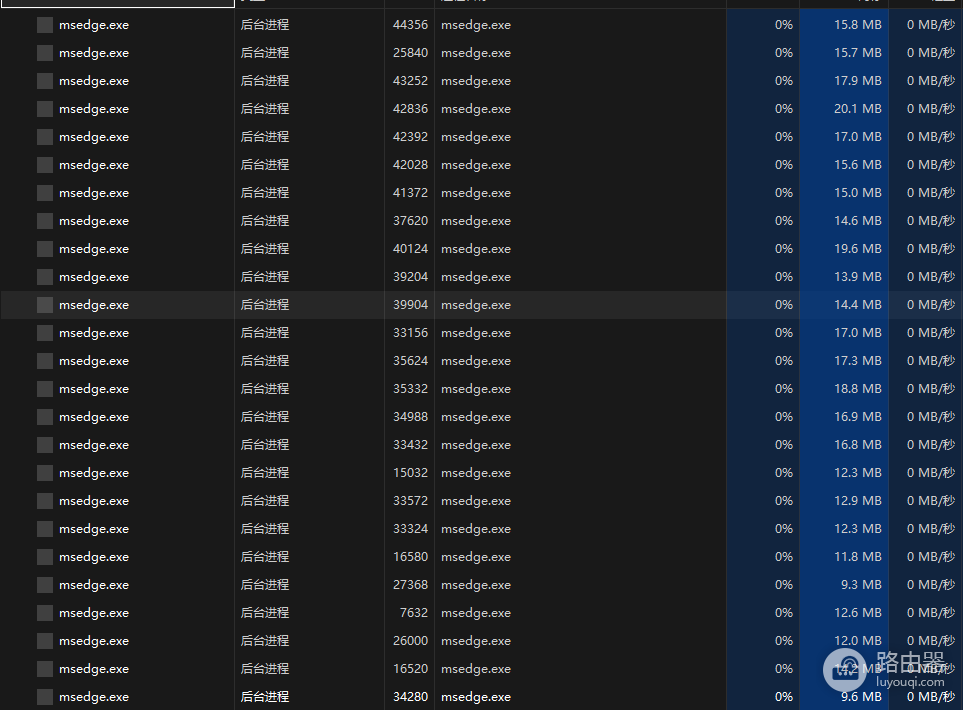Select the process icon in the PID 35624 row
Image resolution: width=963 pixels, height=710 pixels.
45,361
